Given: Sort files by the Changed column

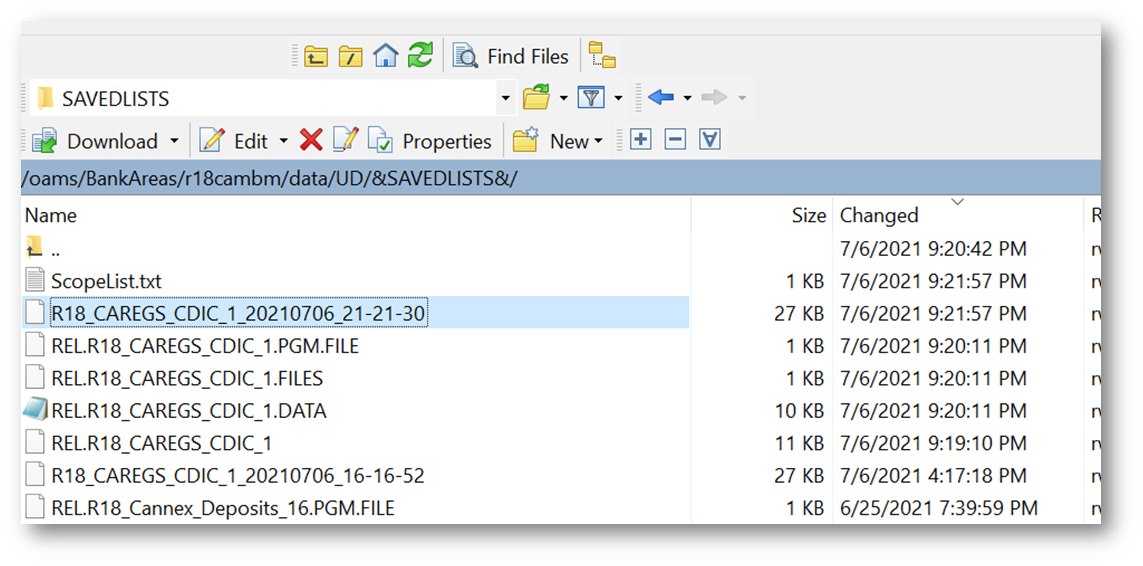Looking at the screenshot, I should [x=879, y=215].
